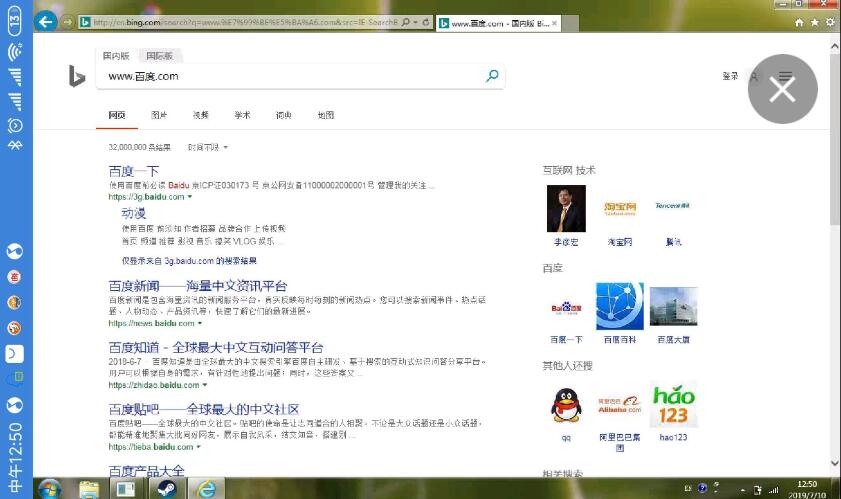
Task: Expand the 时间不限 time filter dropdown
Action: pyautogui.click(x=208, y=147)
